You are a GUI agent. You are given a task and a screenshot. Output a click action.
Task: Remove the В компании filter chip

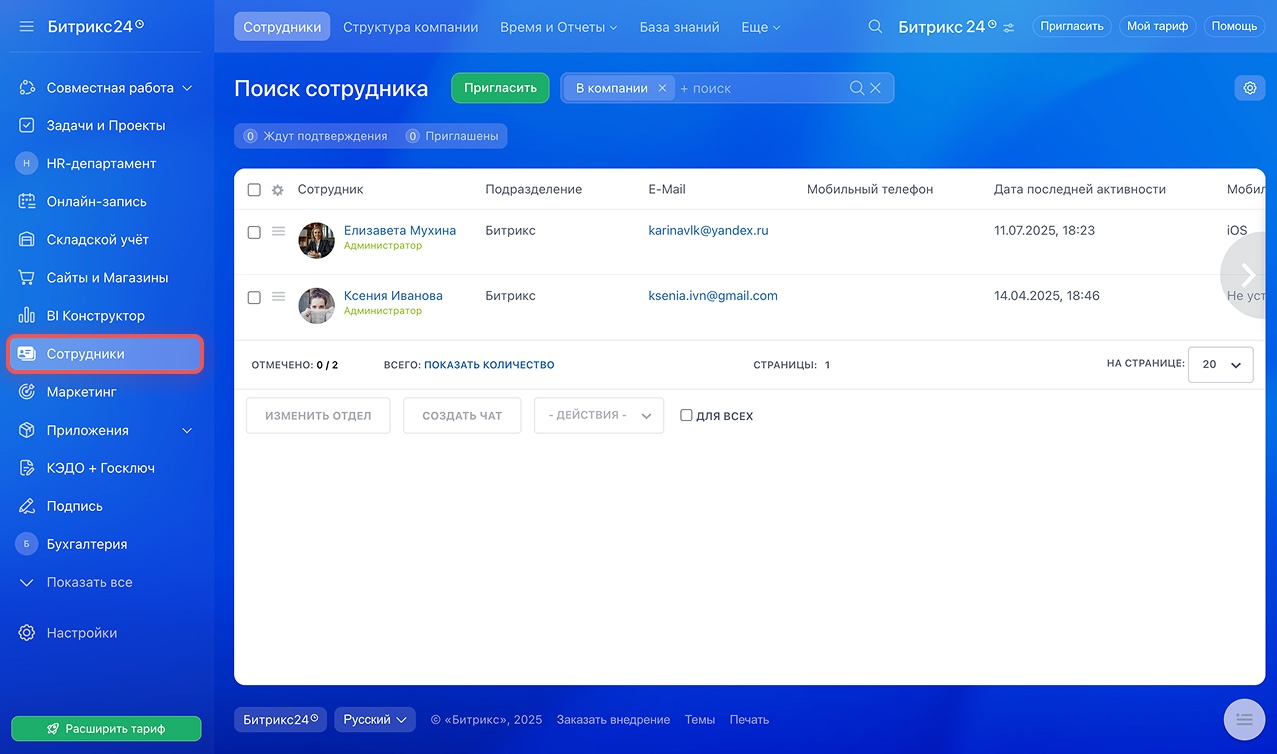pos(662,88)
